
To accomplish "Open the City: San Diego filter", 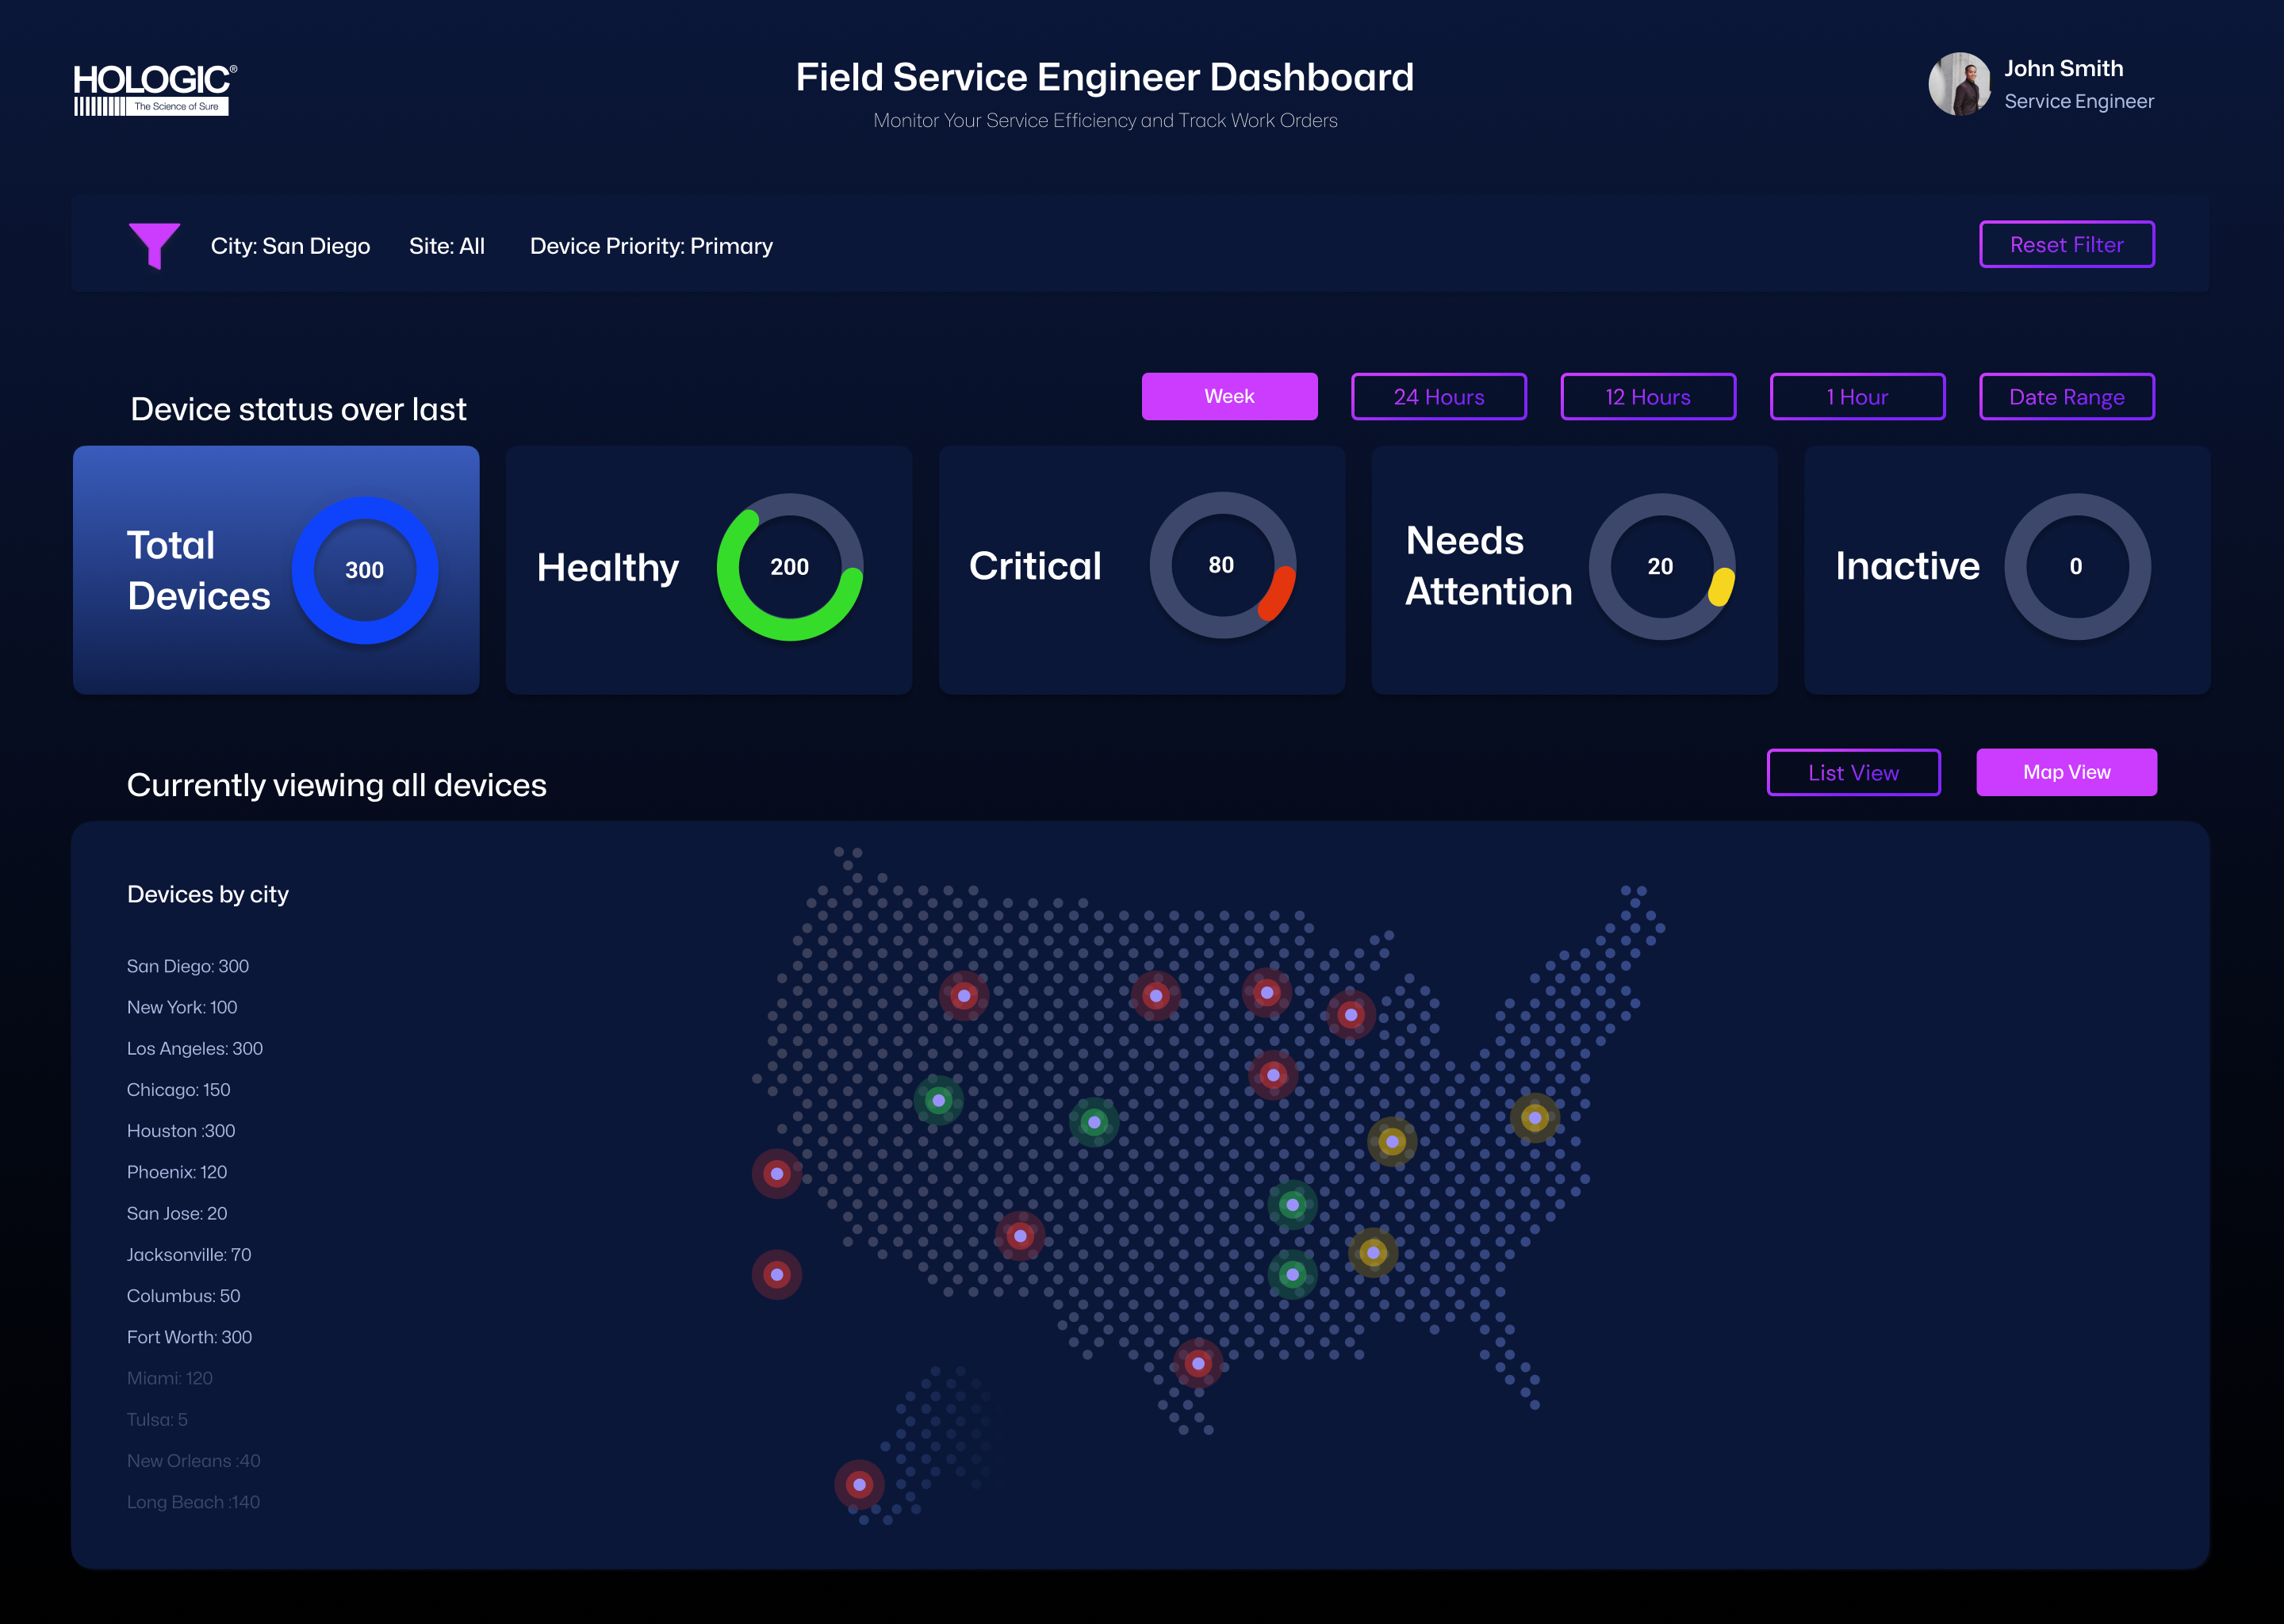I will [x=290, y=246].
